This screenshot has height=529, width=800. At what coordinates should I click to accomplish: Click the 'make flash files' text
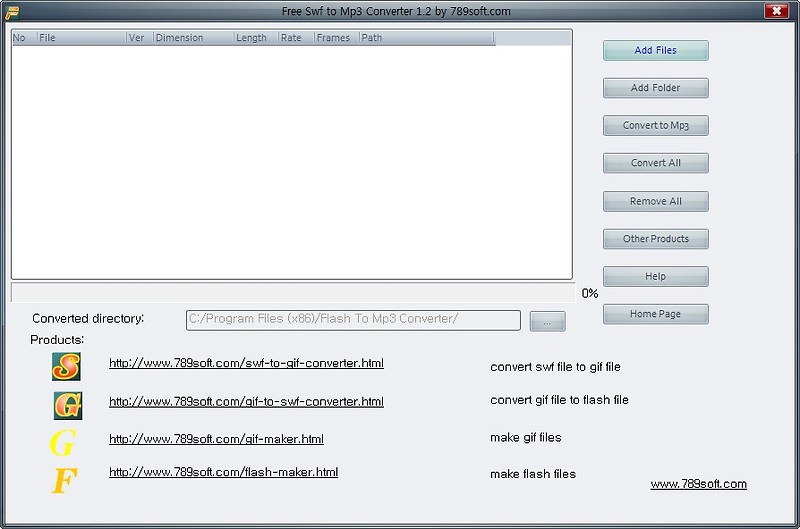click(533, 474)
